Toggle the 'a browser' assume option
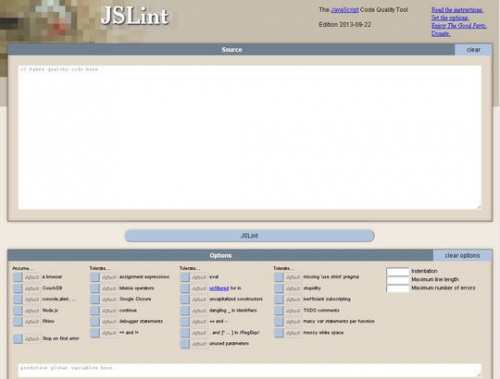500x379 pixels. [18, 277]
